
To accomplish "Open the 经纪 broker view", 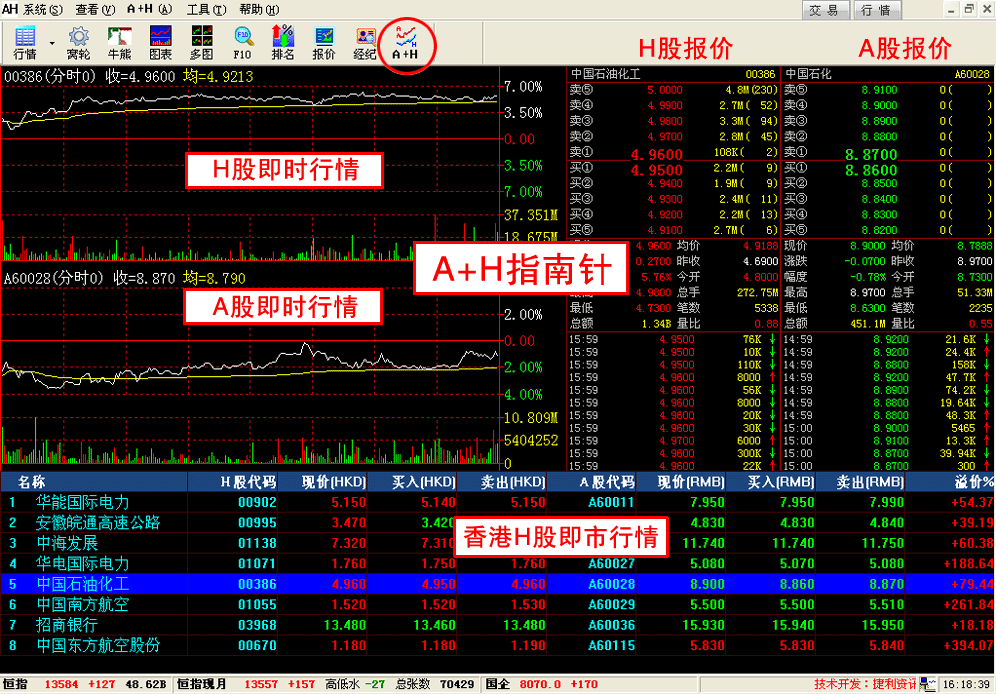I will click(x=365, y=43).
